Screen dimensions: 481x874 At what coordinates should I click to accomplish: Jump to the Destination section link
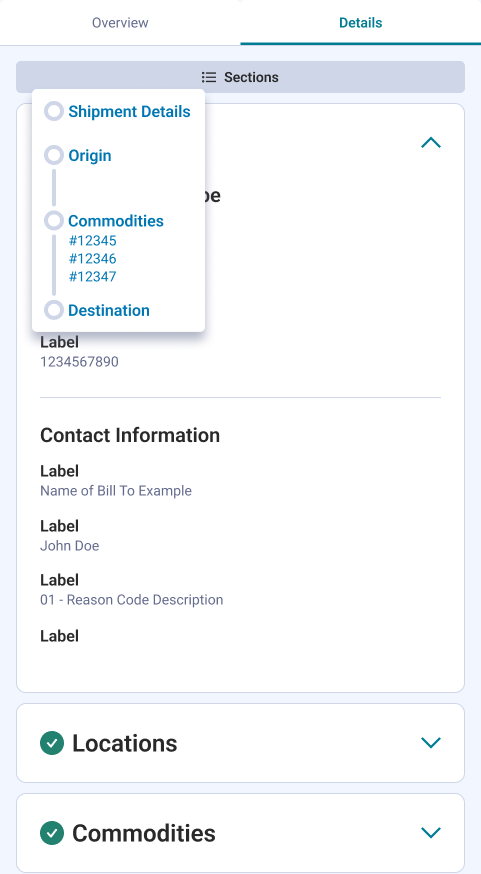coord(109,310)
